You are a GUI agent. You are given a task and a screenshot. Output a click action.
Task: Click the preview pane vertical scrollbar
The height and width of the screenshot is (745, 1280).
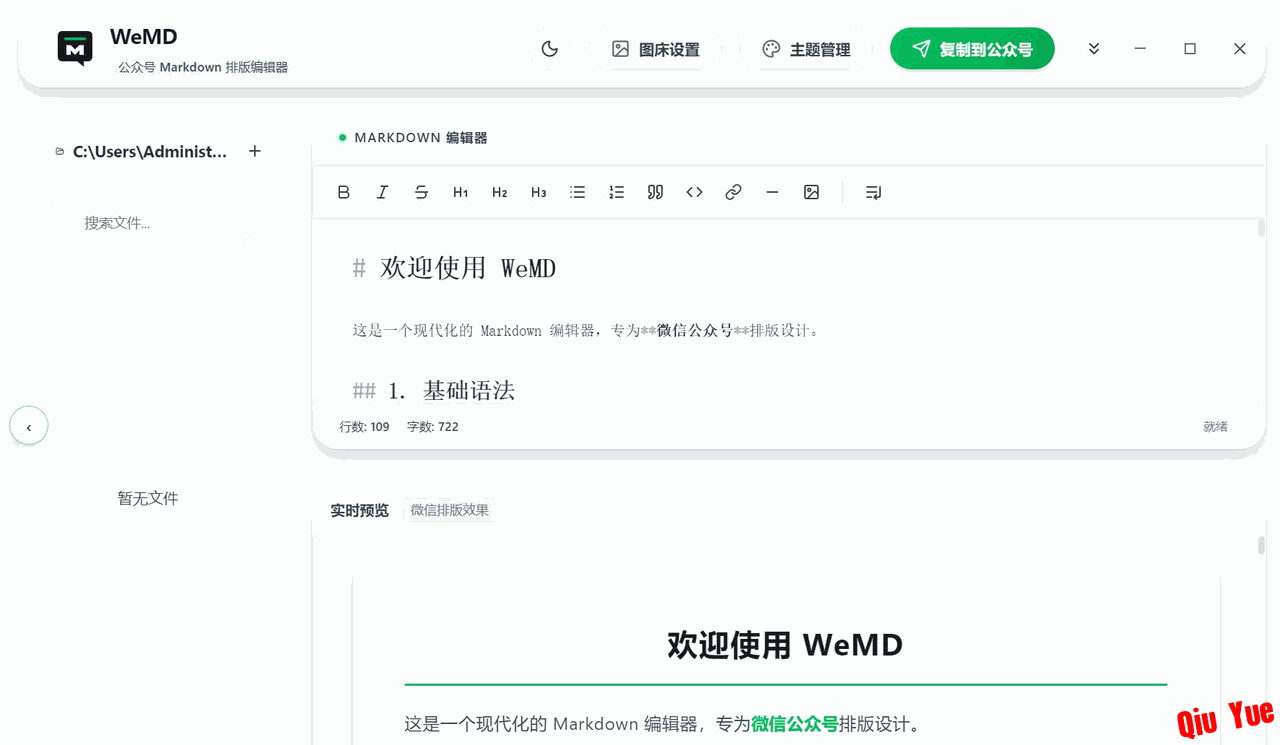[x=1261, y=545]
